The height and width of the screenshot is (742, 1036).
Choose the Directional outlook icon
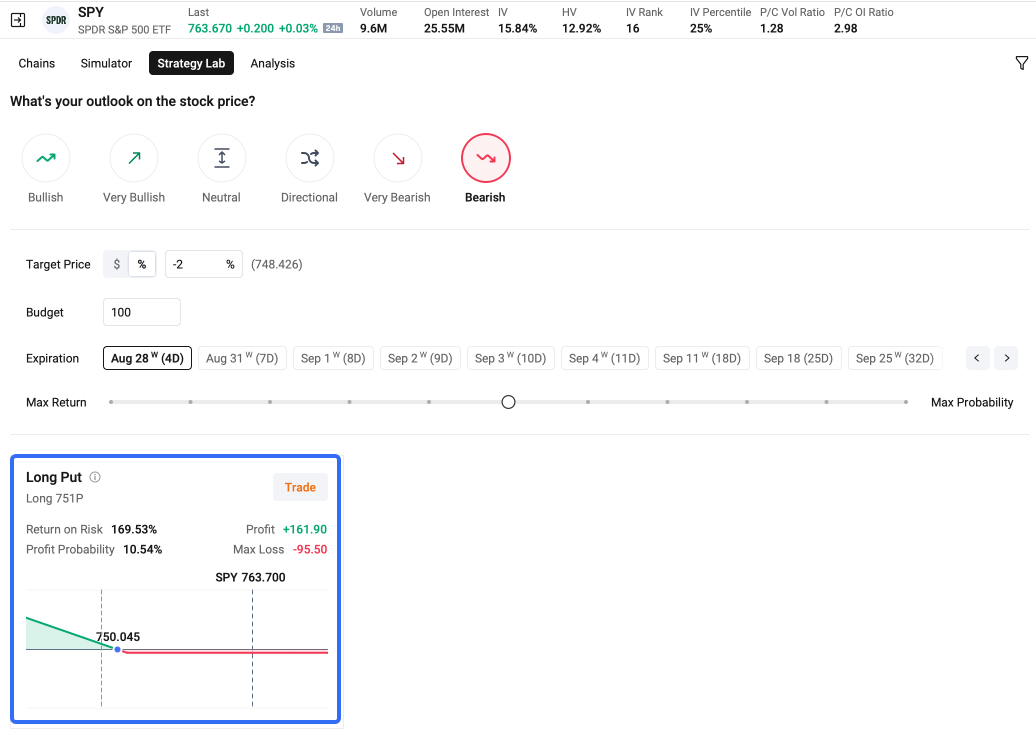[310, 158]
